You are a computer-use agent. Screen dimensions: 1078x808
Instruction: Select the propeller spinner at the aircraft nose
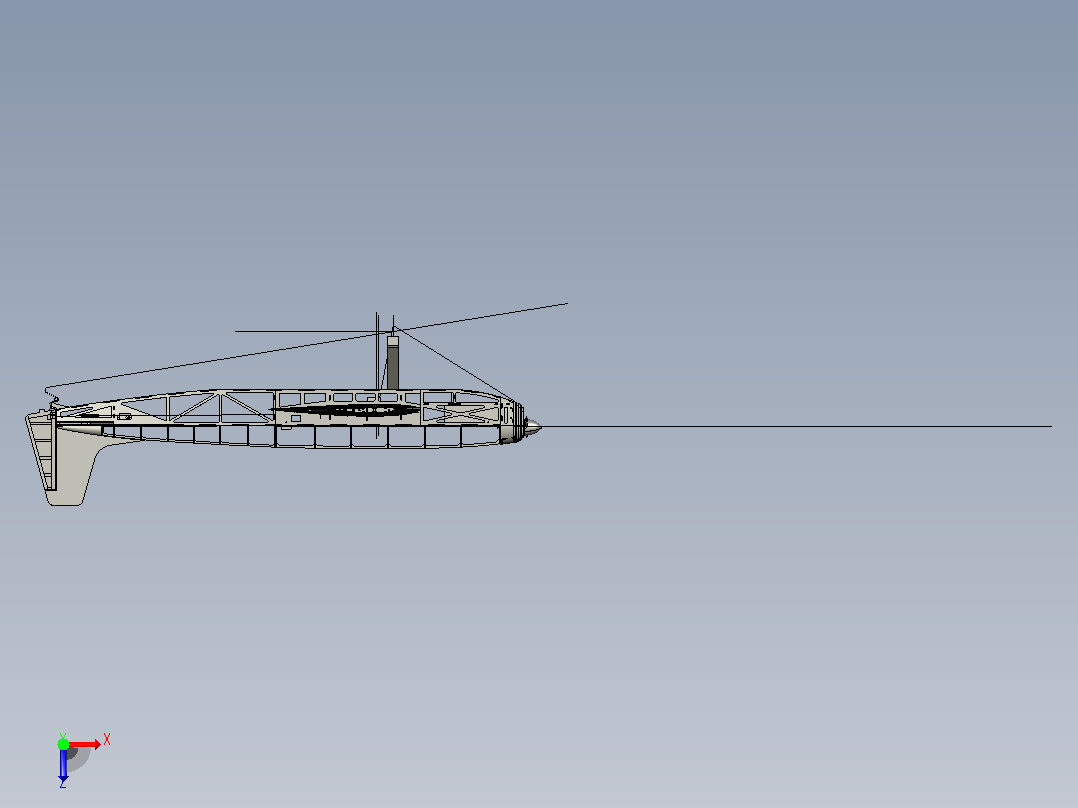pyautogui.click(x=533, y=427)
